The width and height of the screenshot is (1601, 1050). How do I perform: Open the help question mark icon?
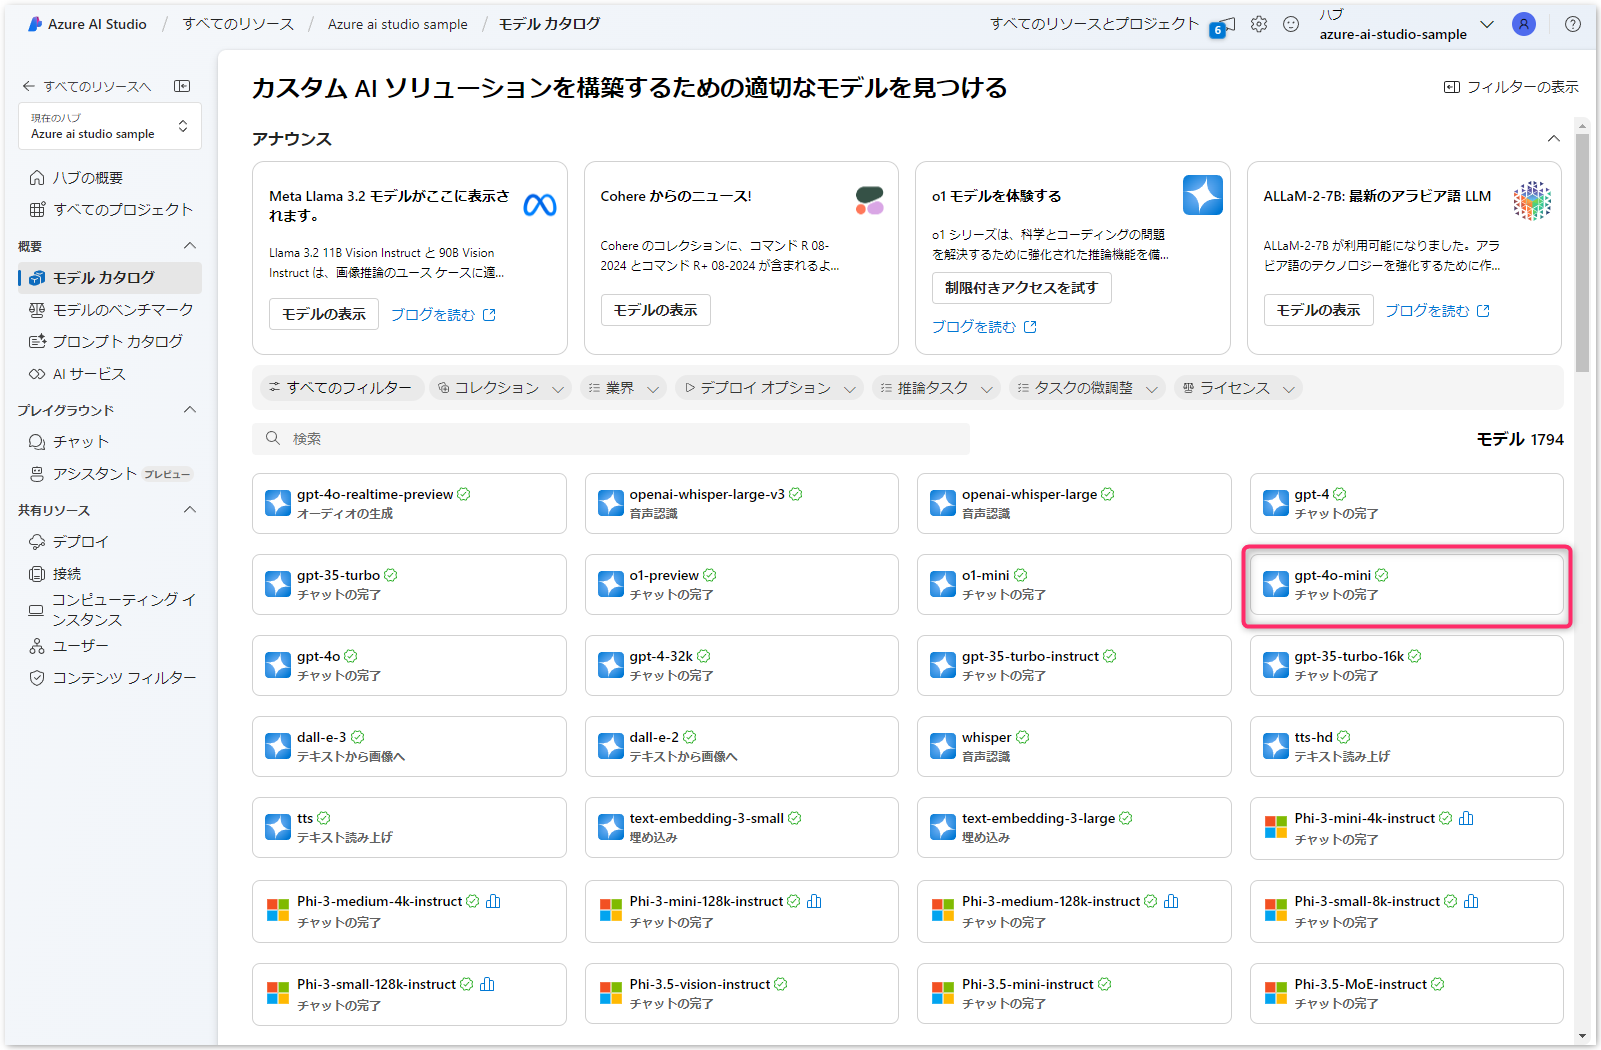coord(1573,24)
